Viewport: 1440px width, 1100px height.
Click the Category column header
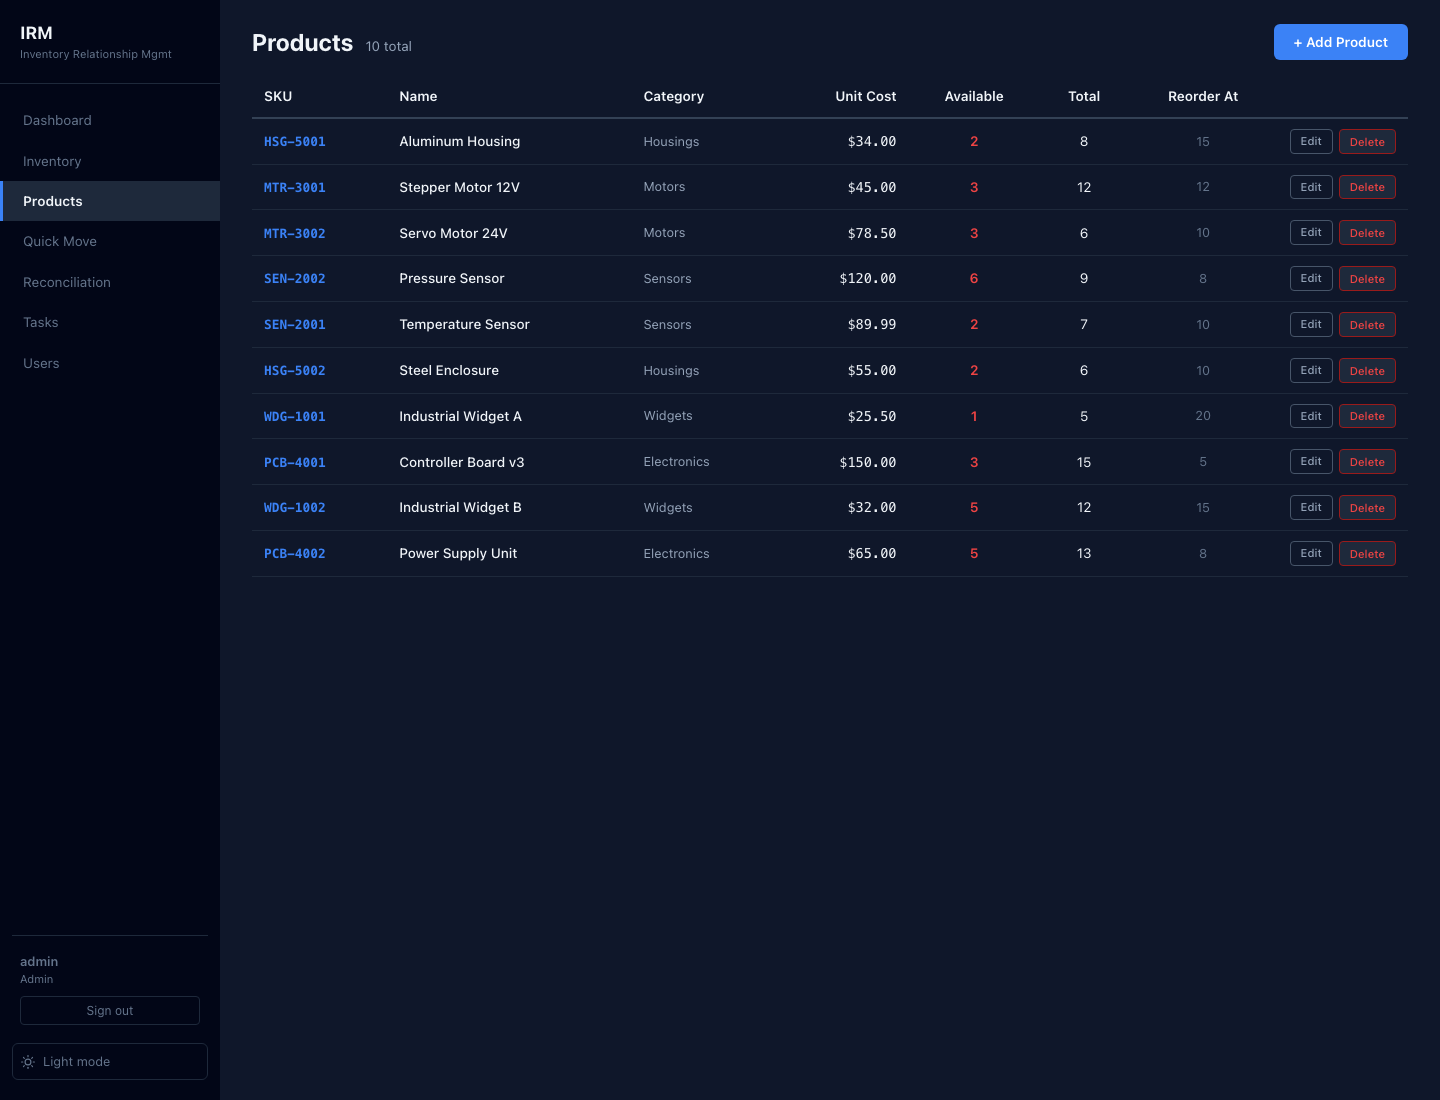(673, 96)
